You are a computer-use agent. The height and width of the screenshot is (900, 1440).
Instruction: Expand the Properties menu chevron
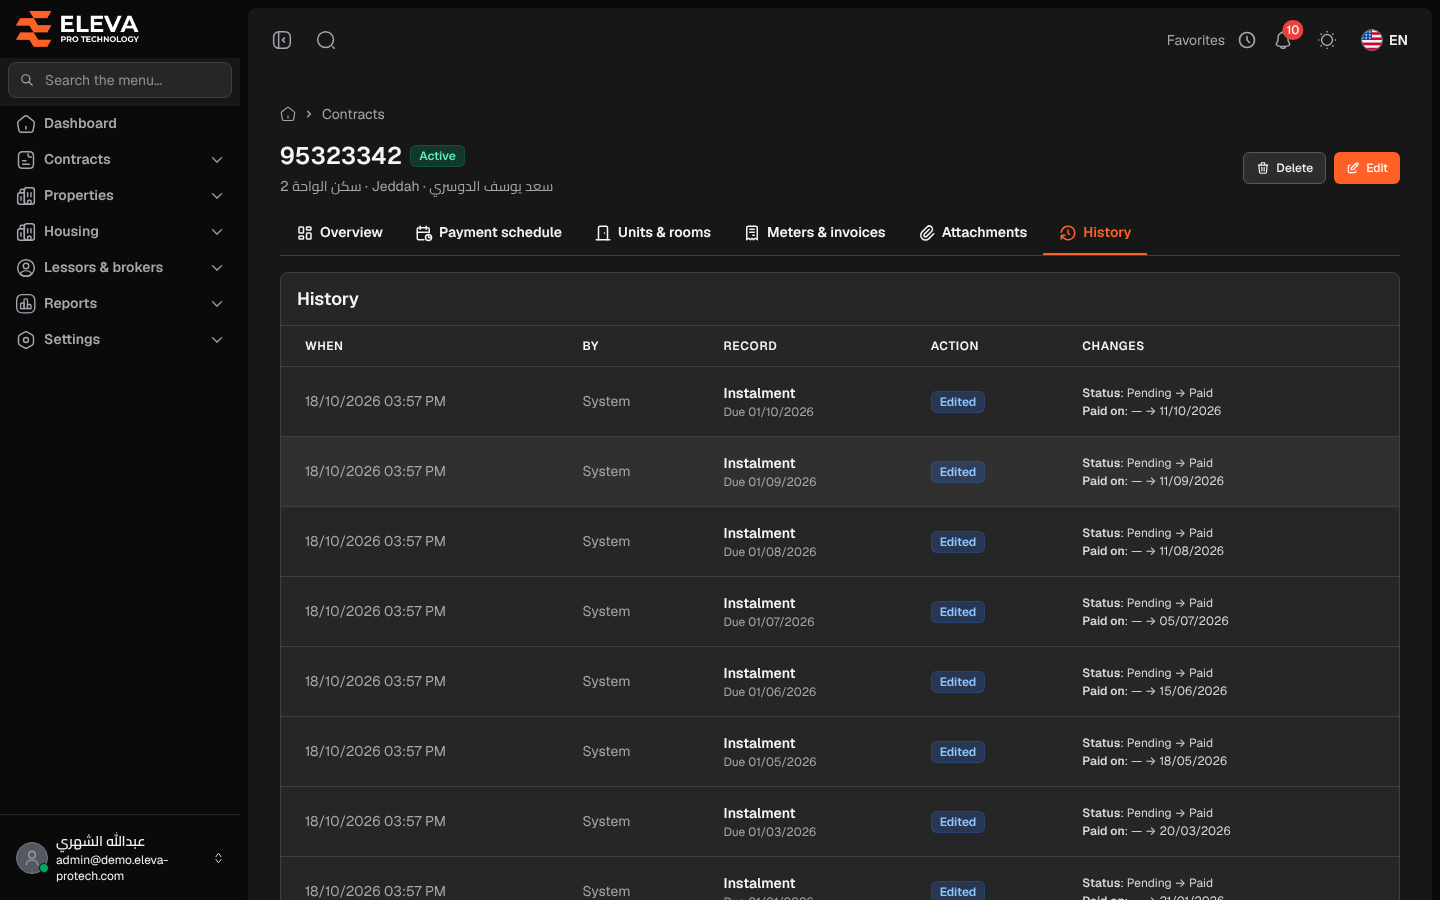(x=217, y=196)
